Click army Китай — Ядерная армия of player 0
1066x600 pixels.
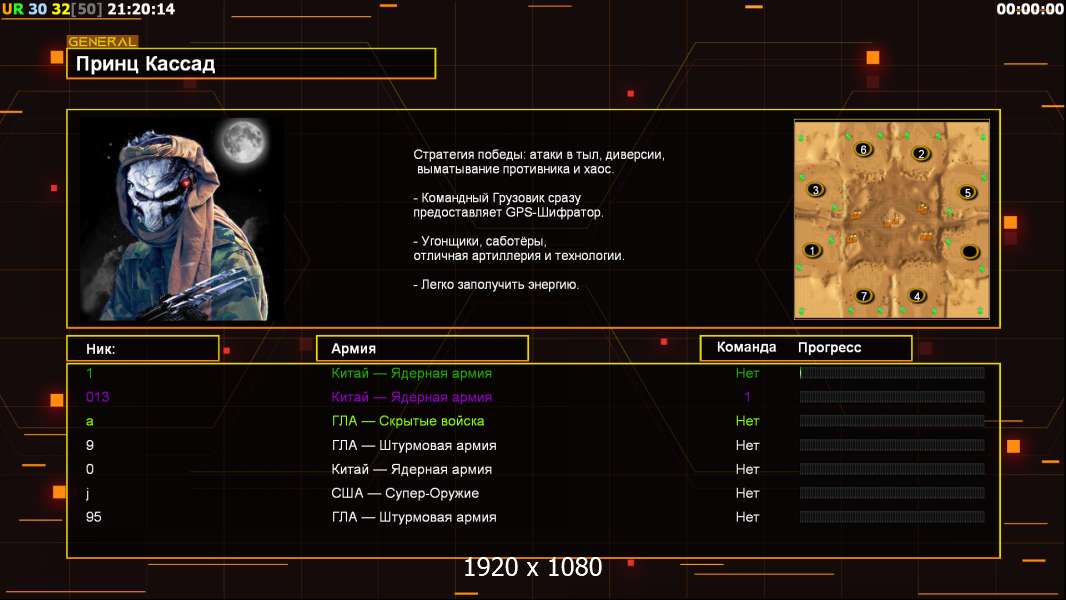click(x=411, y=470)
